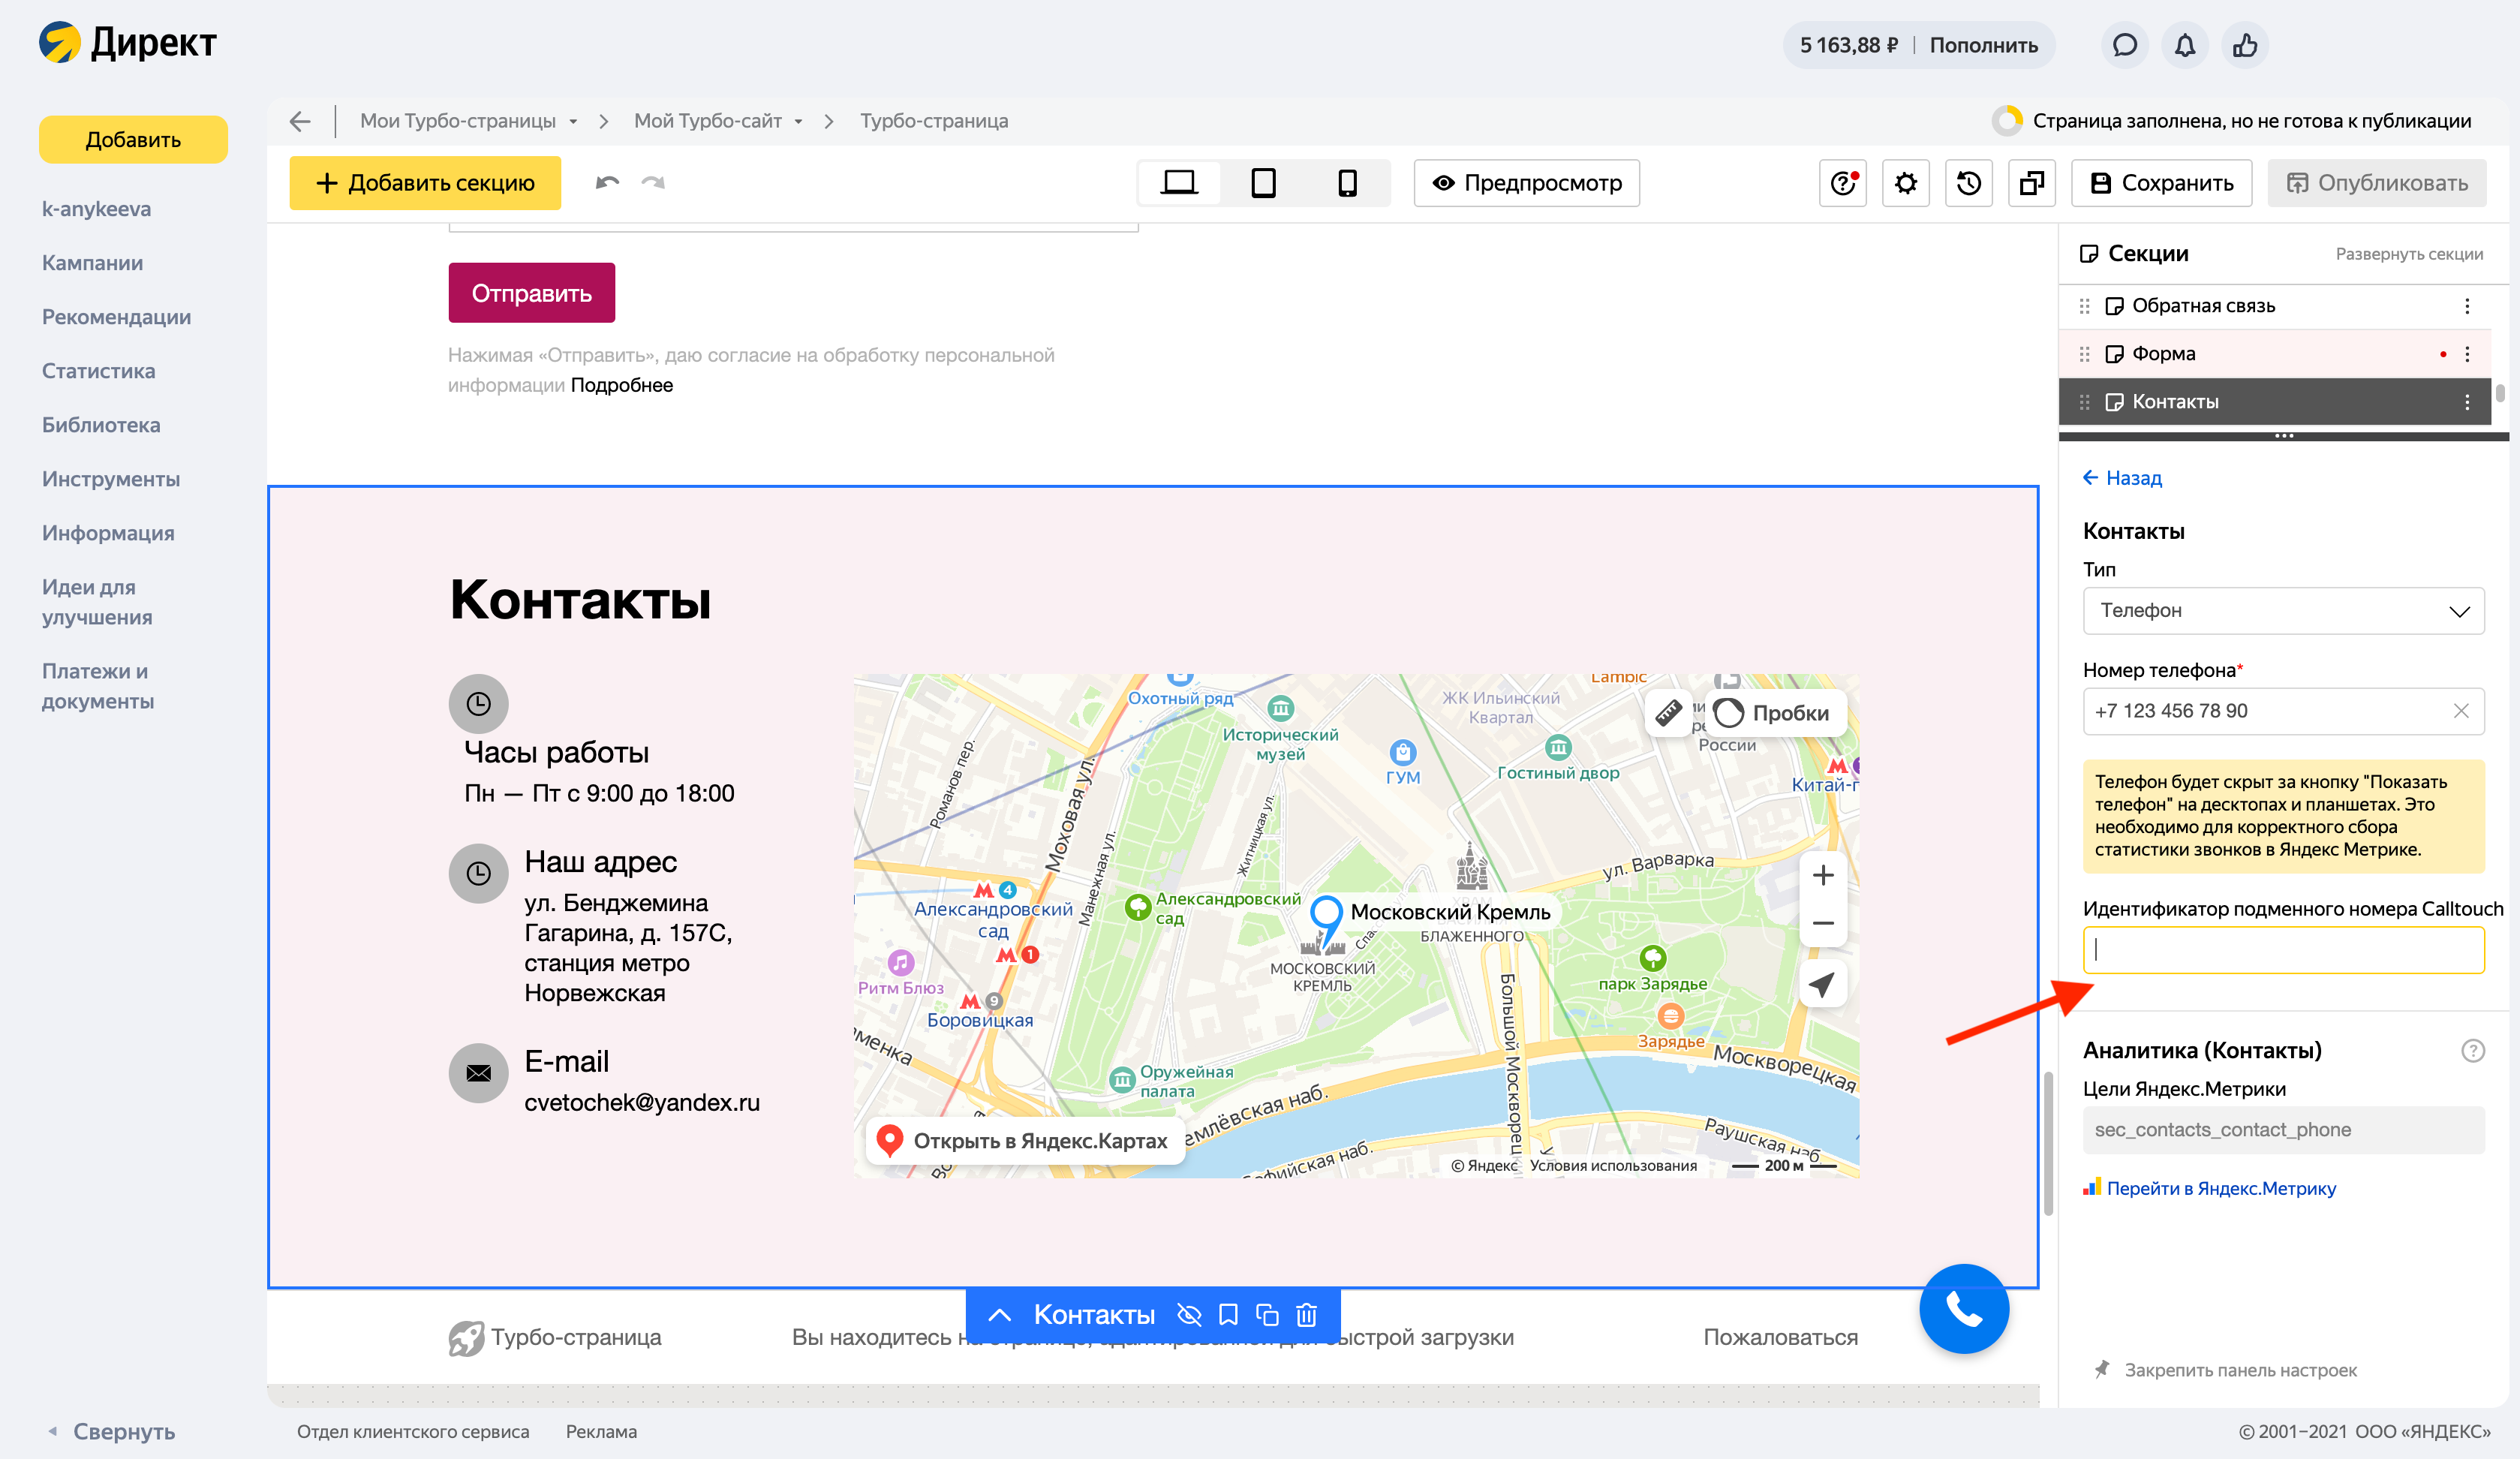Switch to mobile phone view
Screen dimensions: 2520x1459
click(1347, 183)
